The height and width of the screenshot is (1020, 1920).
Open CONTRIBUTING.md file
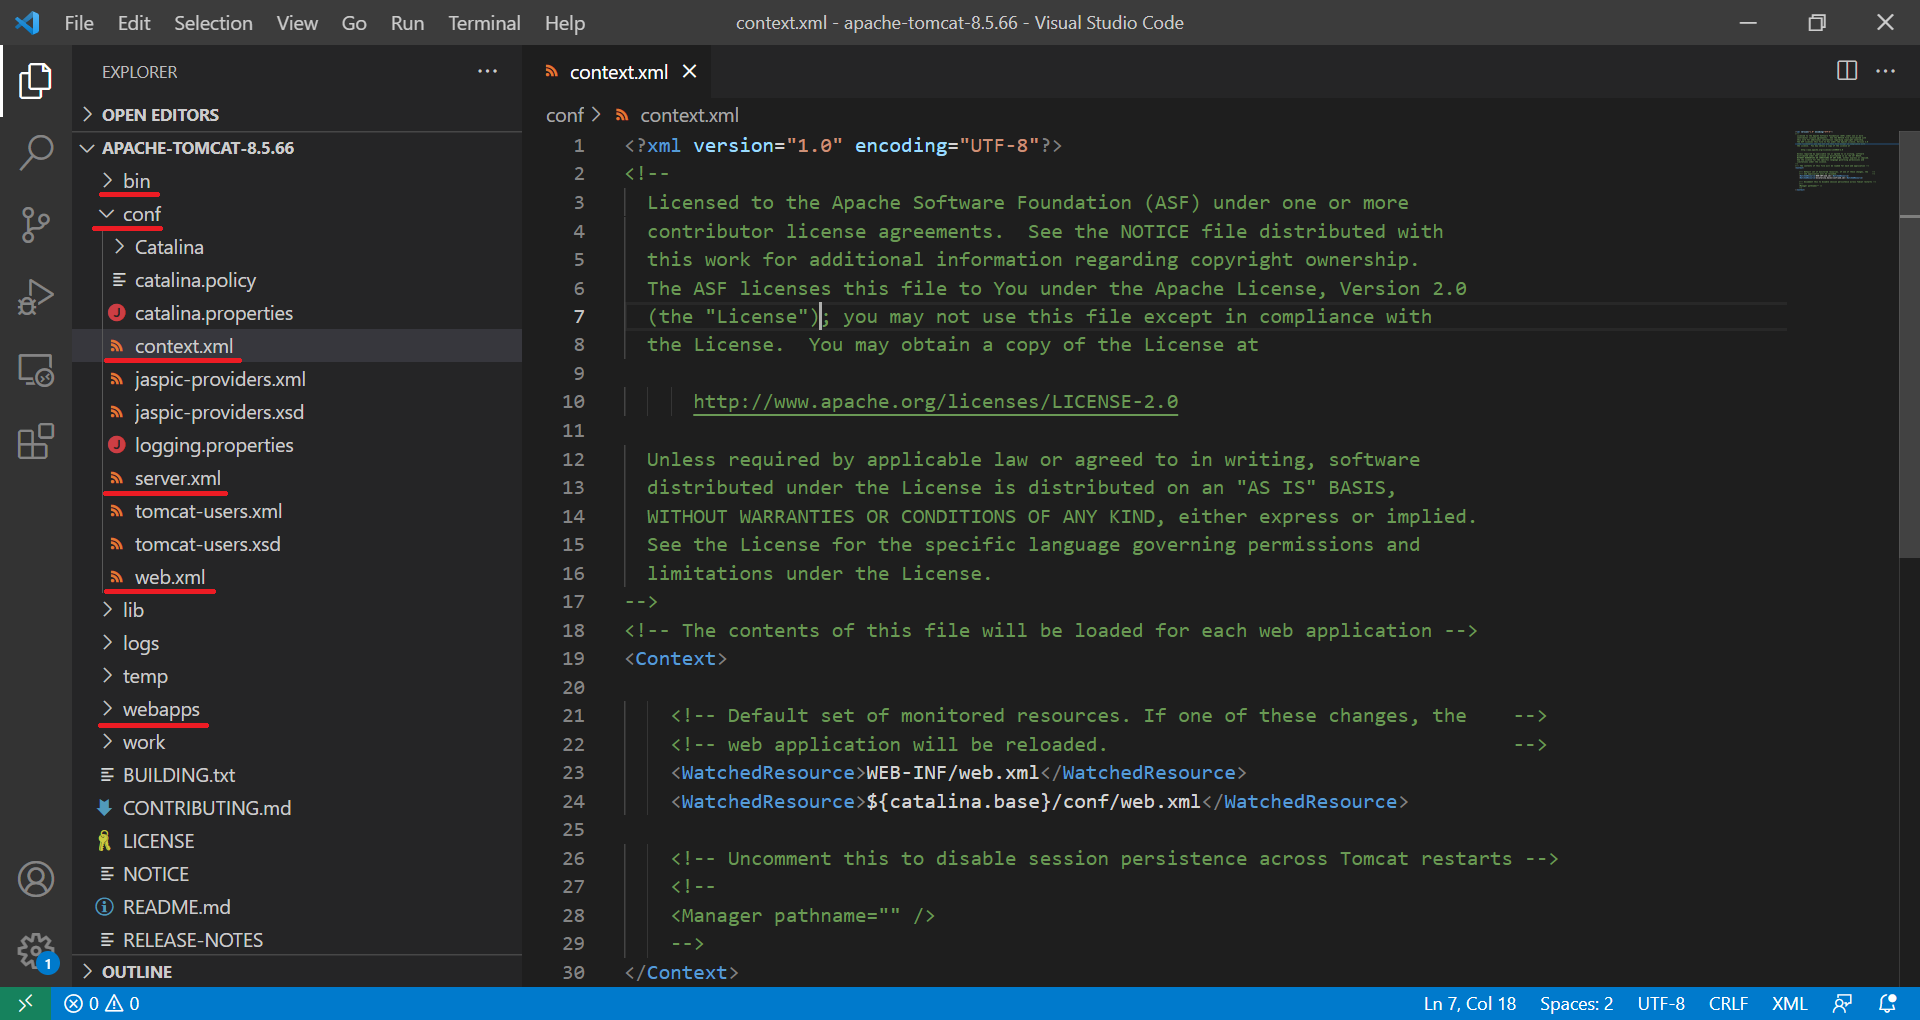tap(206, 808)
